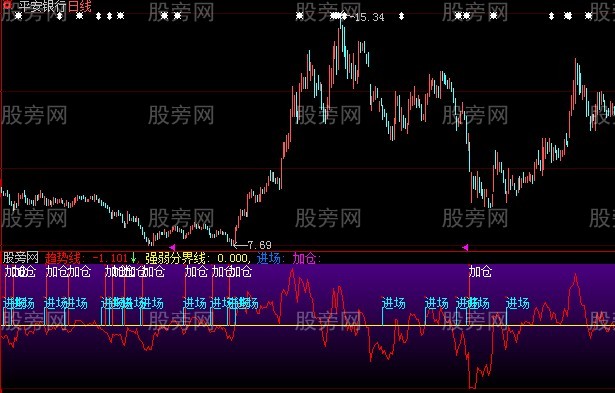This screenshot has height=393, width=615.
Task: Click the green down arrow after -1.101
Action: [x=133, y=258]
